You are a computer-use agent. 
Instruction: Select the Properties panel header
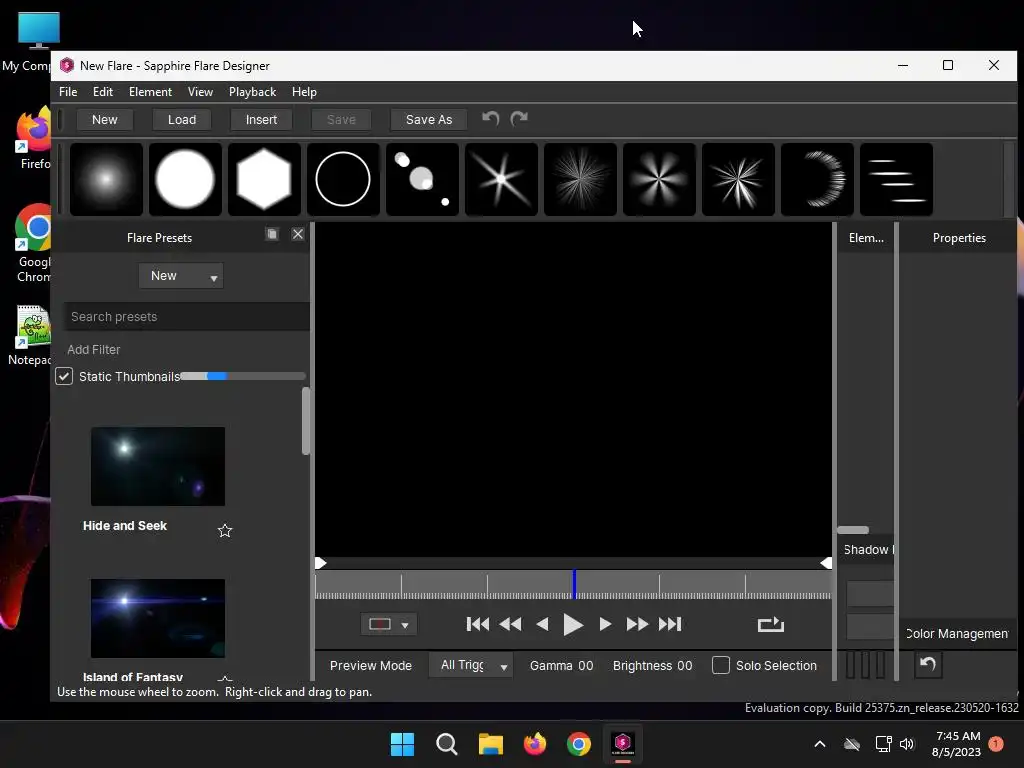click(x=959, y=238)
